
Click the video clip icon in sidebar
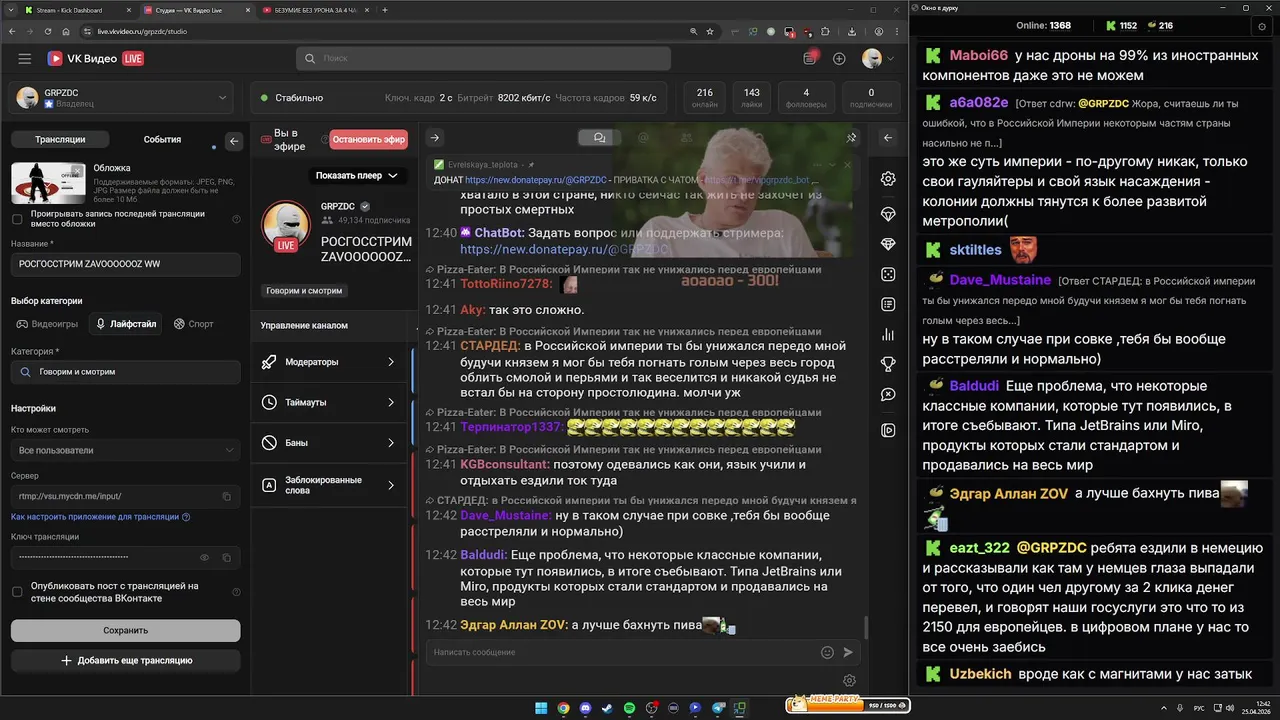click(888, 431)
